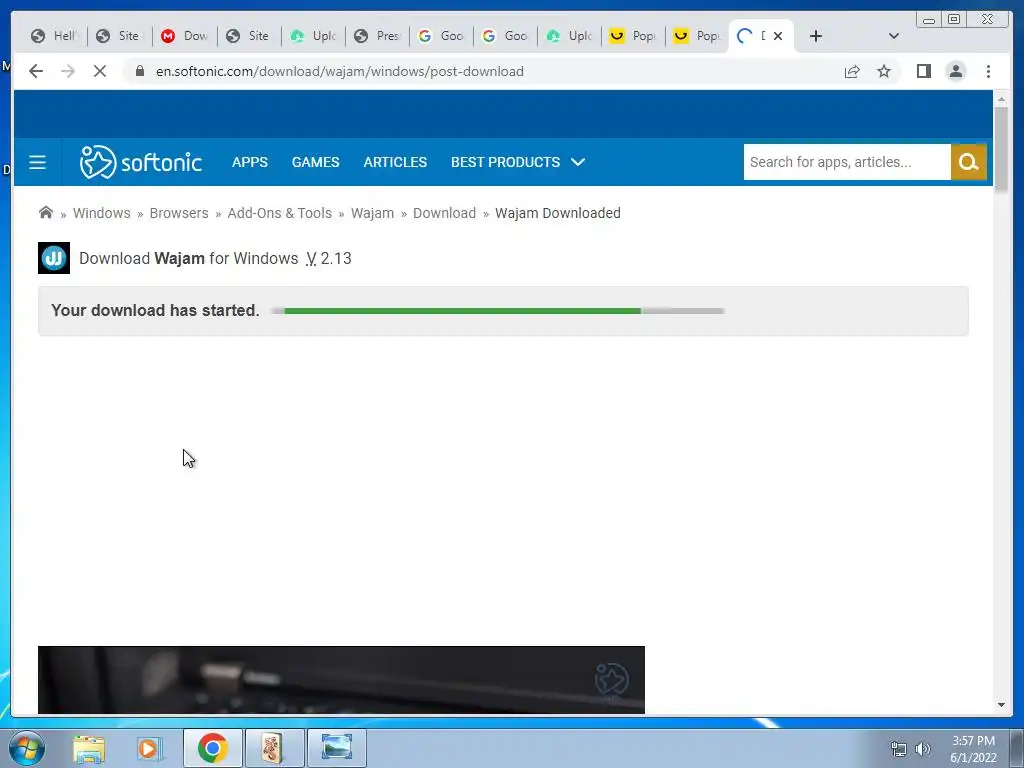Click the video thumbnail at page bottom

(x=341, y=680)
